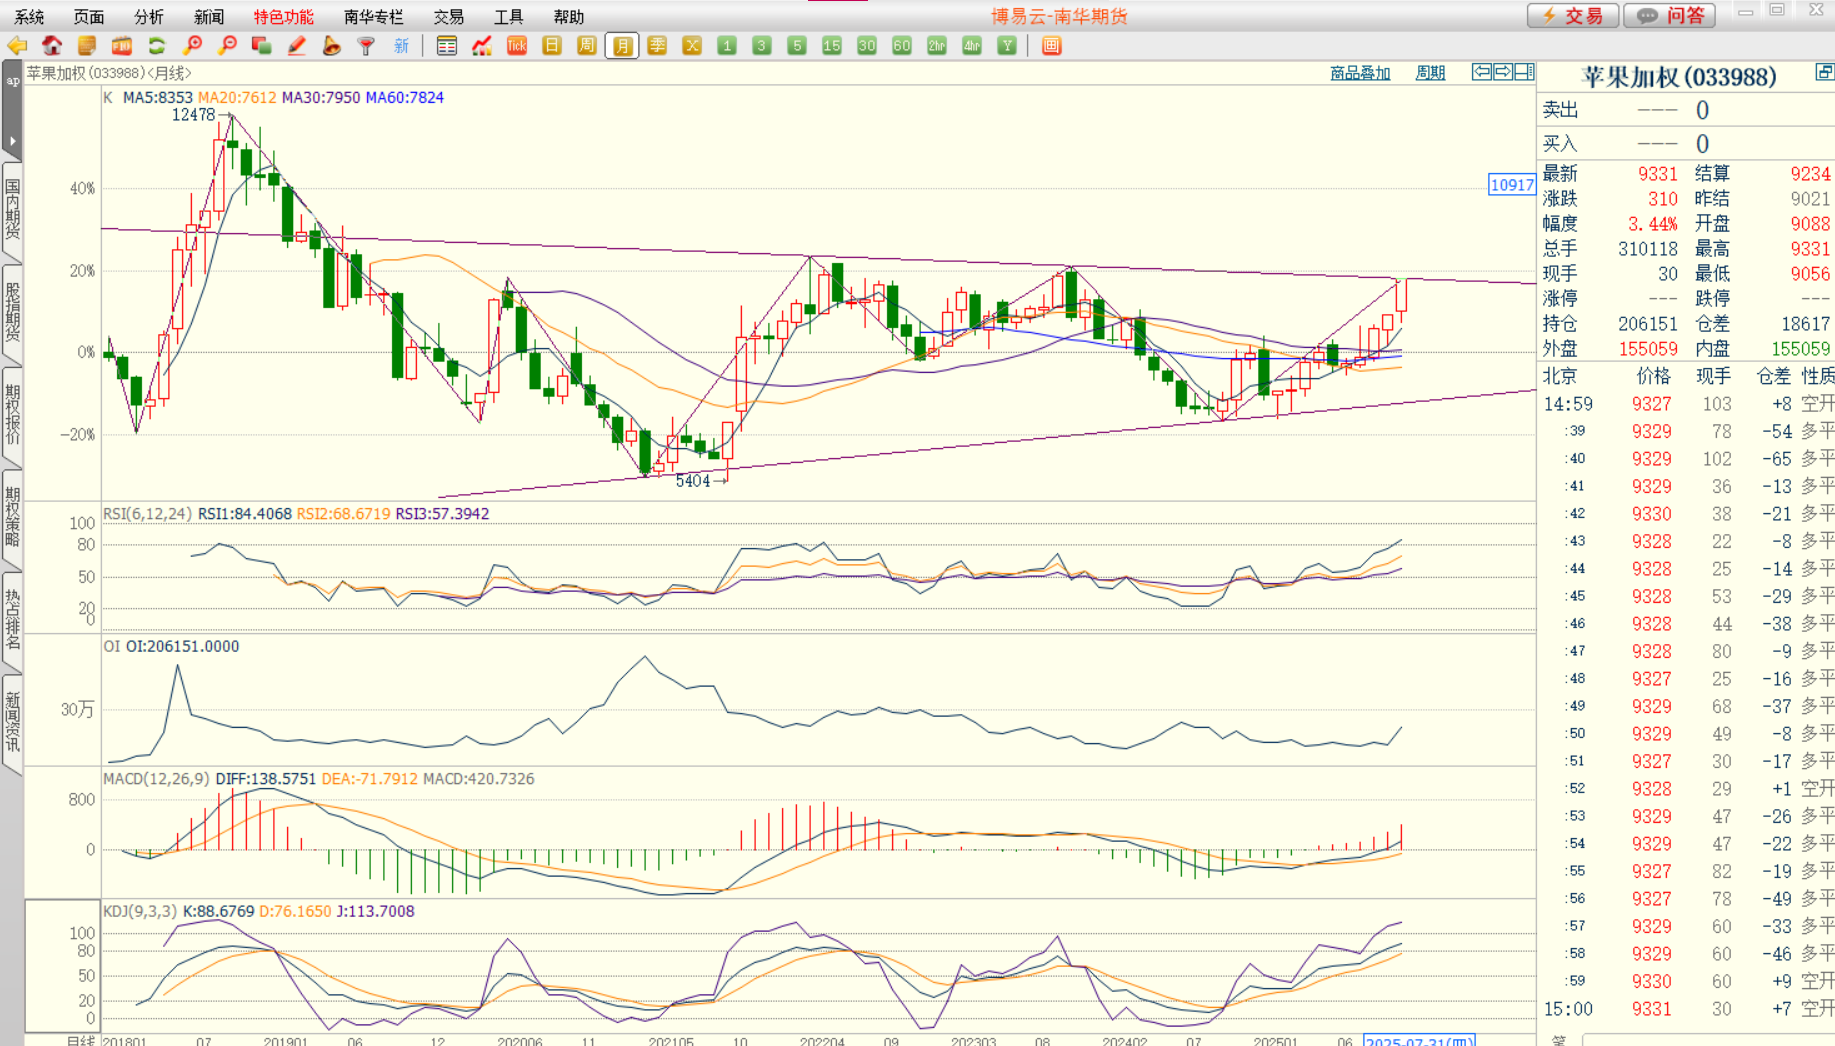The height and width of the screenshot is (1046, 1835).
Task: Click the 商品叠加 overlay link
Action: 1360,73
